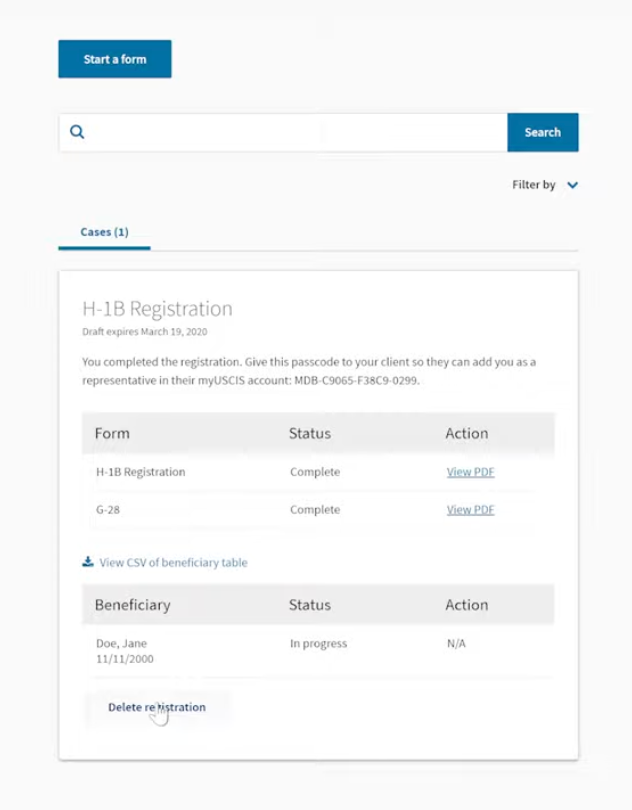Select the Draft expires March 19, 2020 text

(145, 332)
